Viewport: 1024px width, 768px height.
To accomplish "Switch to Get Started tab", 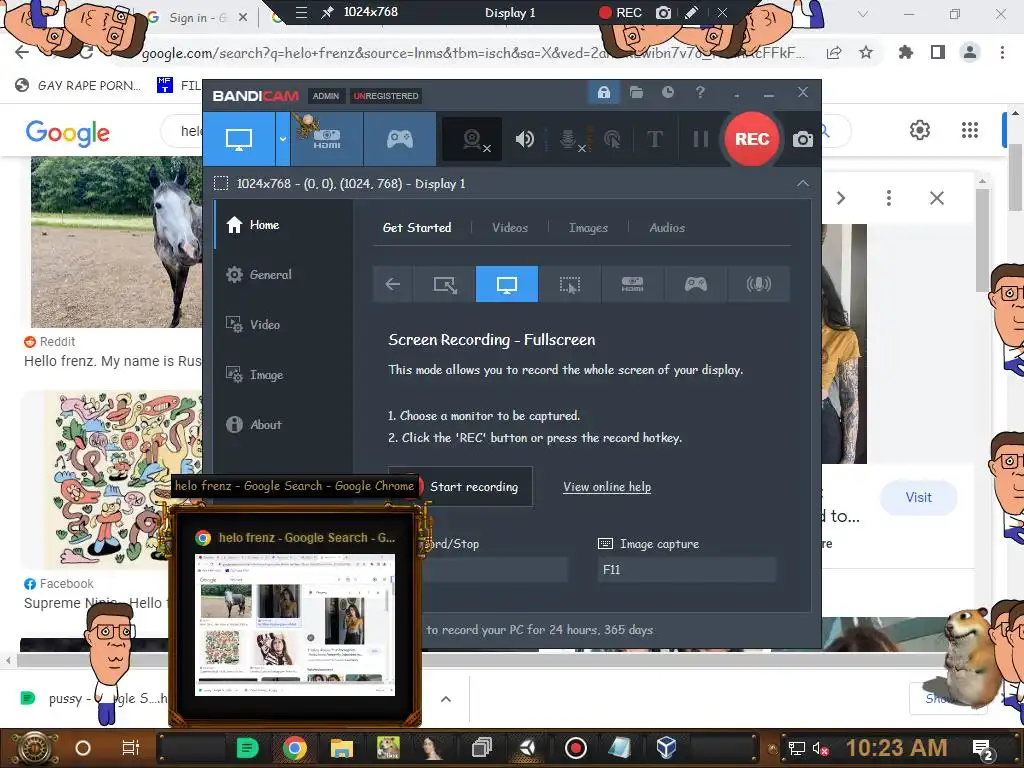I will click(x=417, y=227).
